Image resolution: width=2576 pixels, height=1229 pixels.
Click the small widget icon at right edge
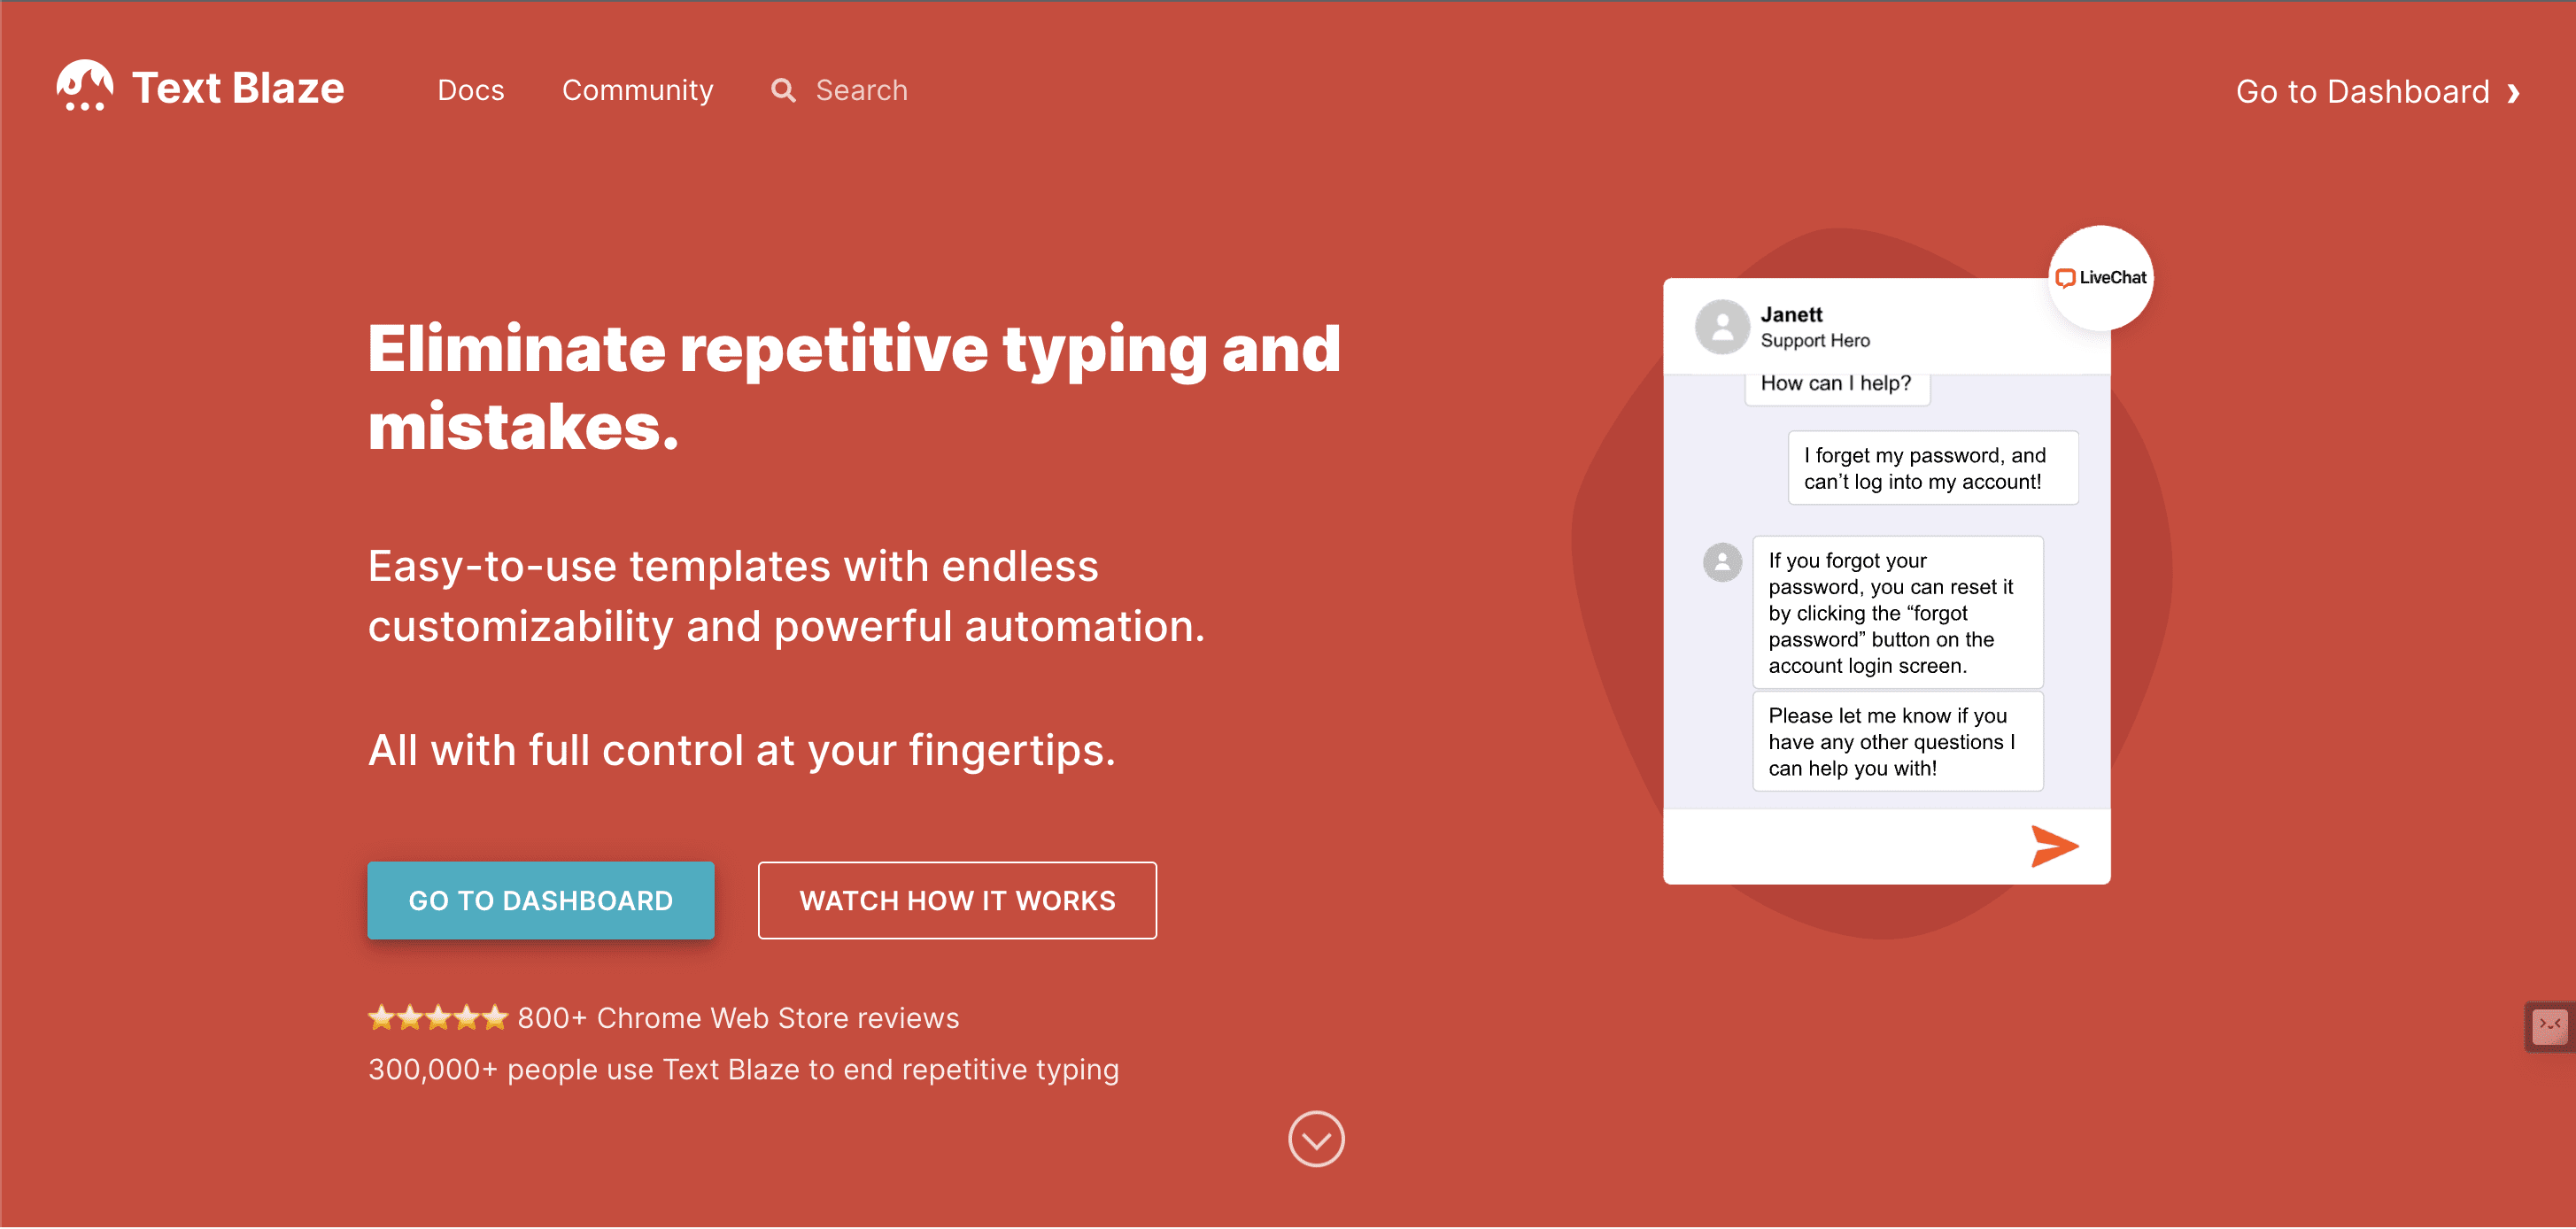click(x=2550, y=1025)
